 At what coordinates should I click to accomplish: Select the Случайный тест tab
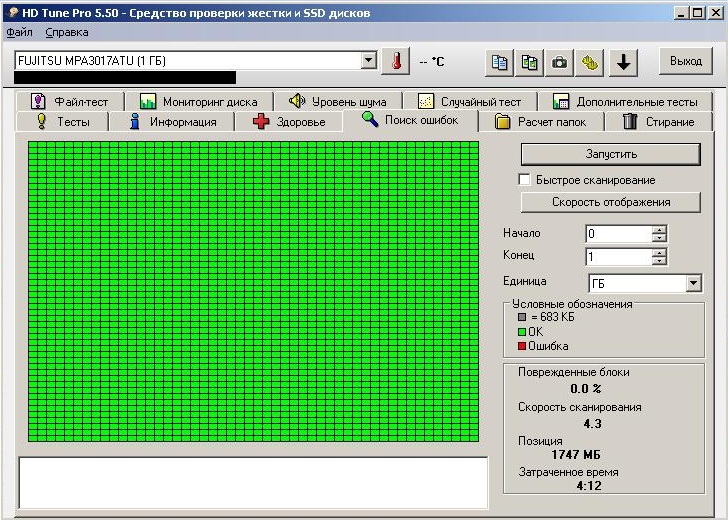click(x=470, y=101)
